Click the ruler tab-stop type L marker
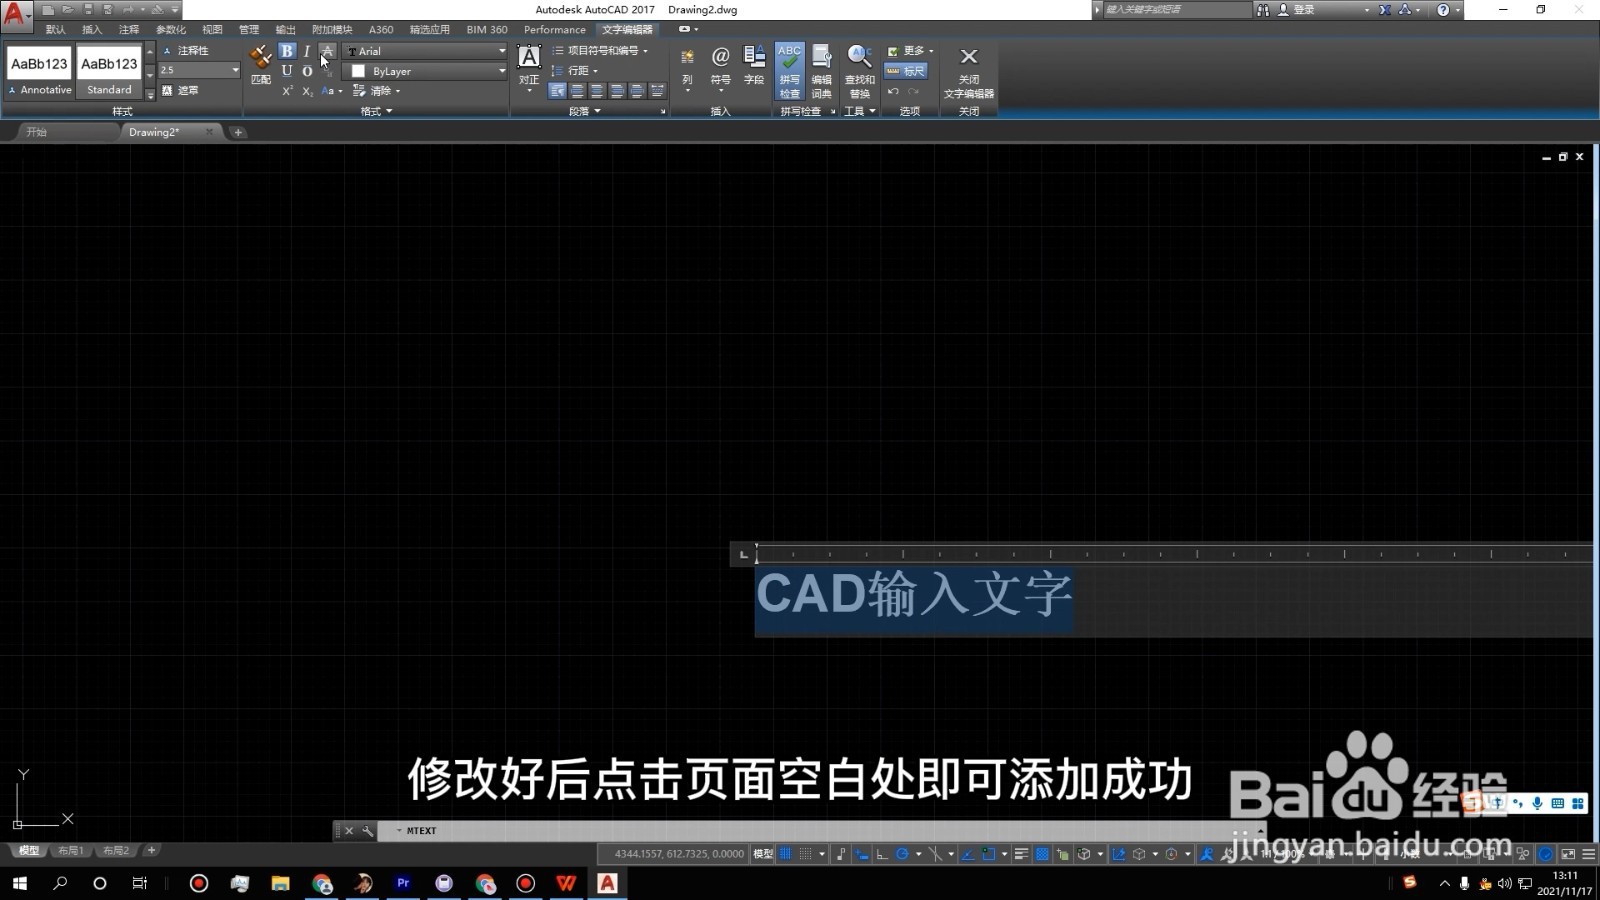Screen dimensions: 1600x900 click(x=743, y=554)
